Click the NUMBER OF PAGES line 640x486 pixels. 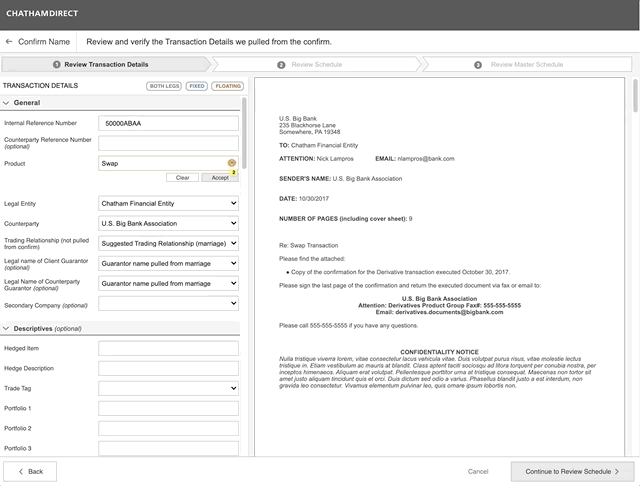coord(345,219)
